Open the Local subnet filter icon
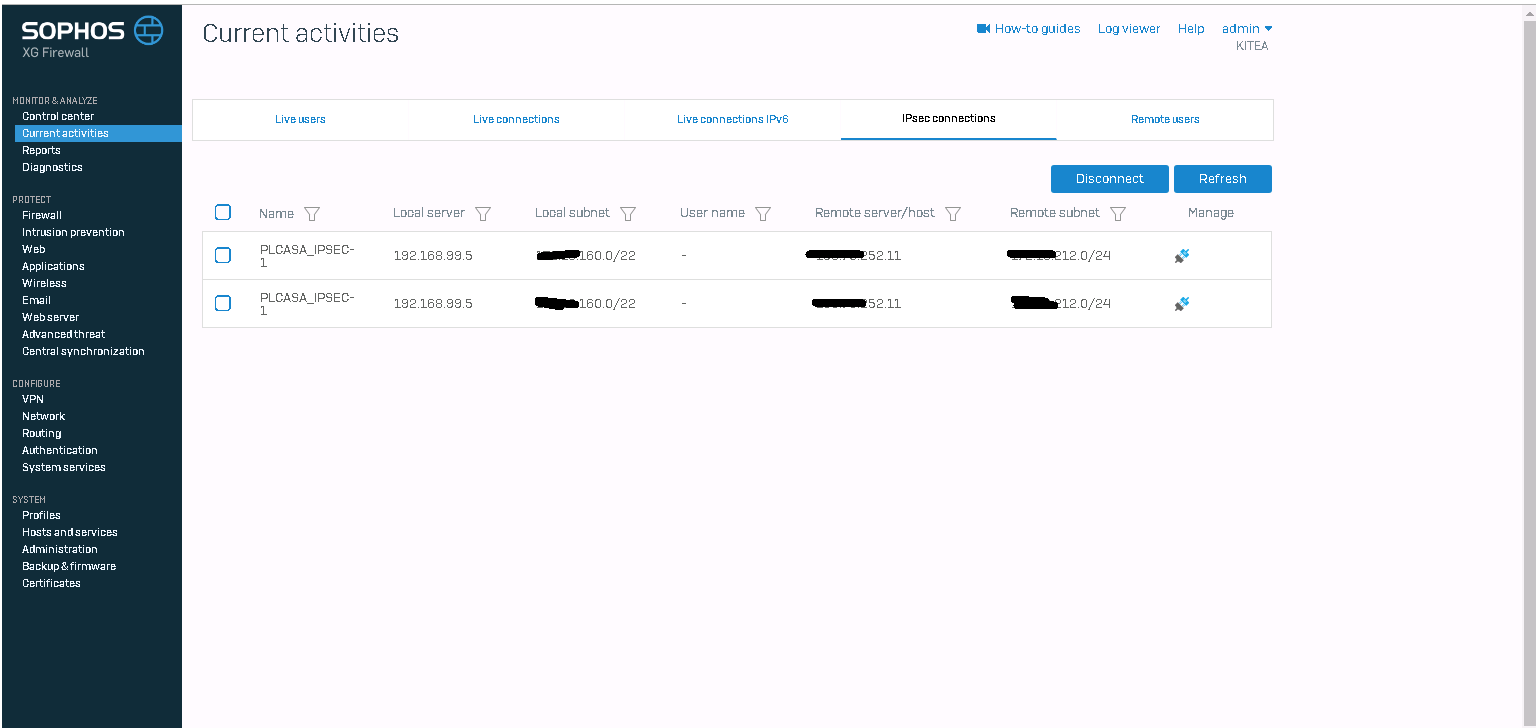The height and width of the screenshot is (728, 1536). pos(628,214)
